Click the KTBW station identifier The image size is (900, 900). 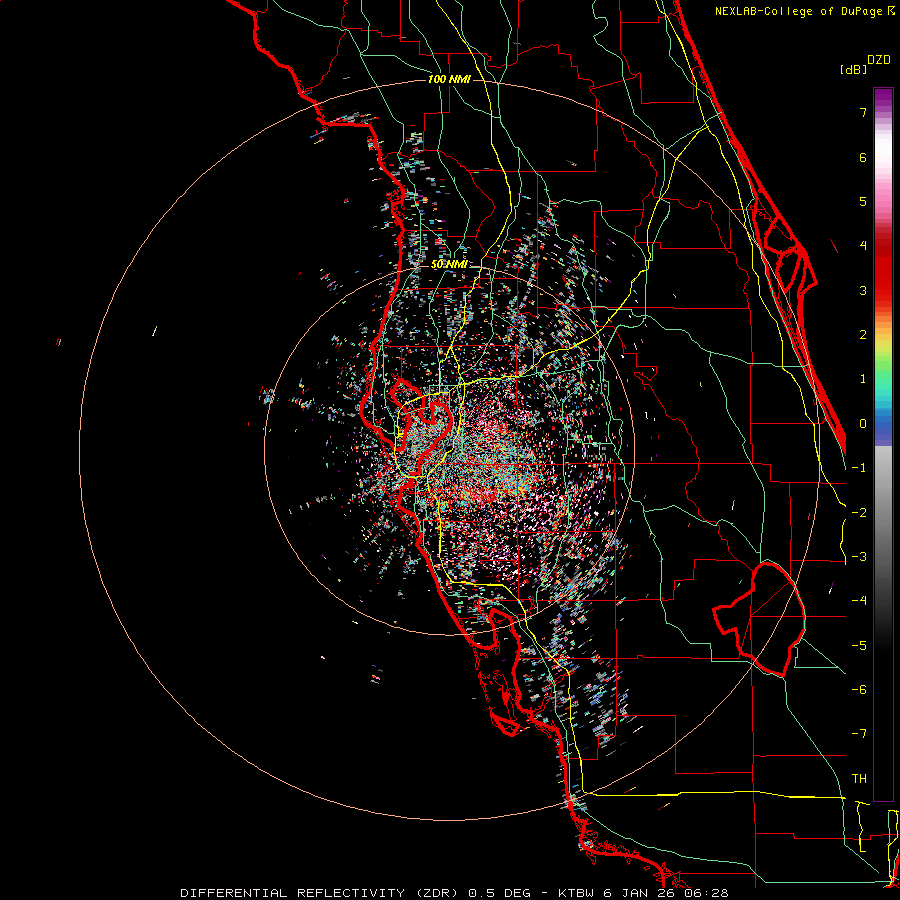[x=577, y=893]
